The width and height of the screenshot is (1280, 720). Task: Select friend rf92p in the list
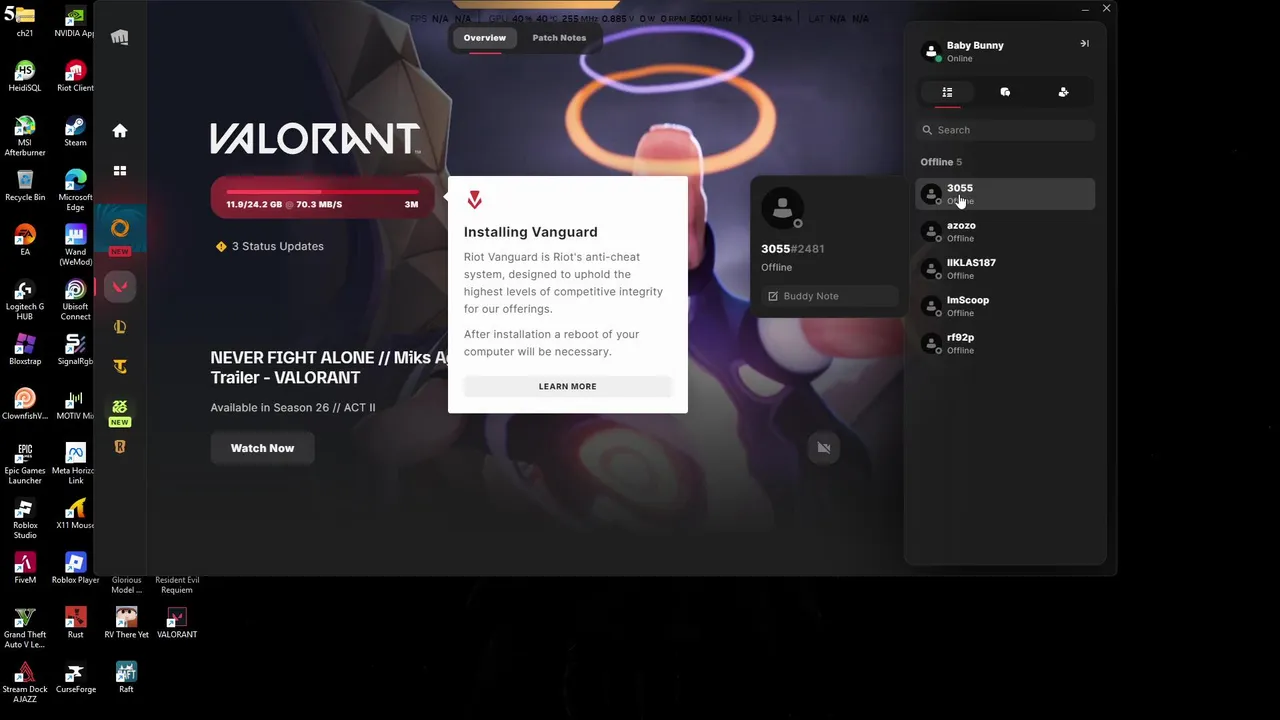(1005, 344)
